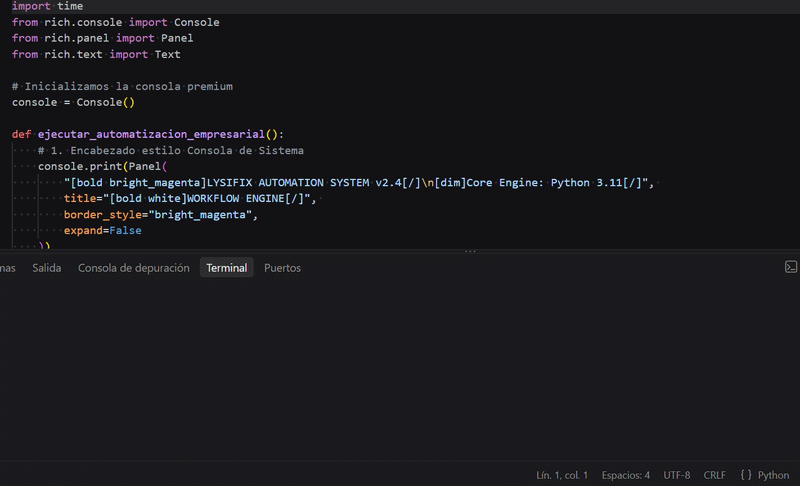Image resolution: width=800 pixels, height=486 pixels.
Task: Click 'Panel' in rich.panel import line
Action: tap(177, 38)
